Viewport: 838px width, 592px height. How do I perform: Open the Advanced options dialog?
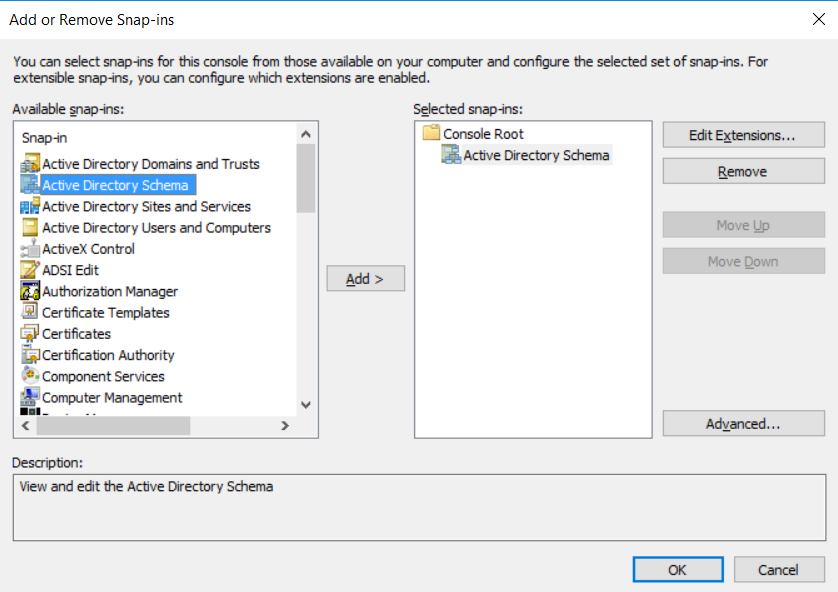tap(743, 423)
